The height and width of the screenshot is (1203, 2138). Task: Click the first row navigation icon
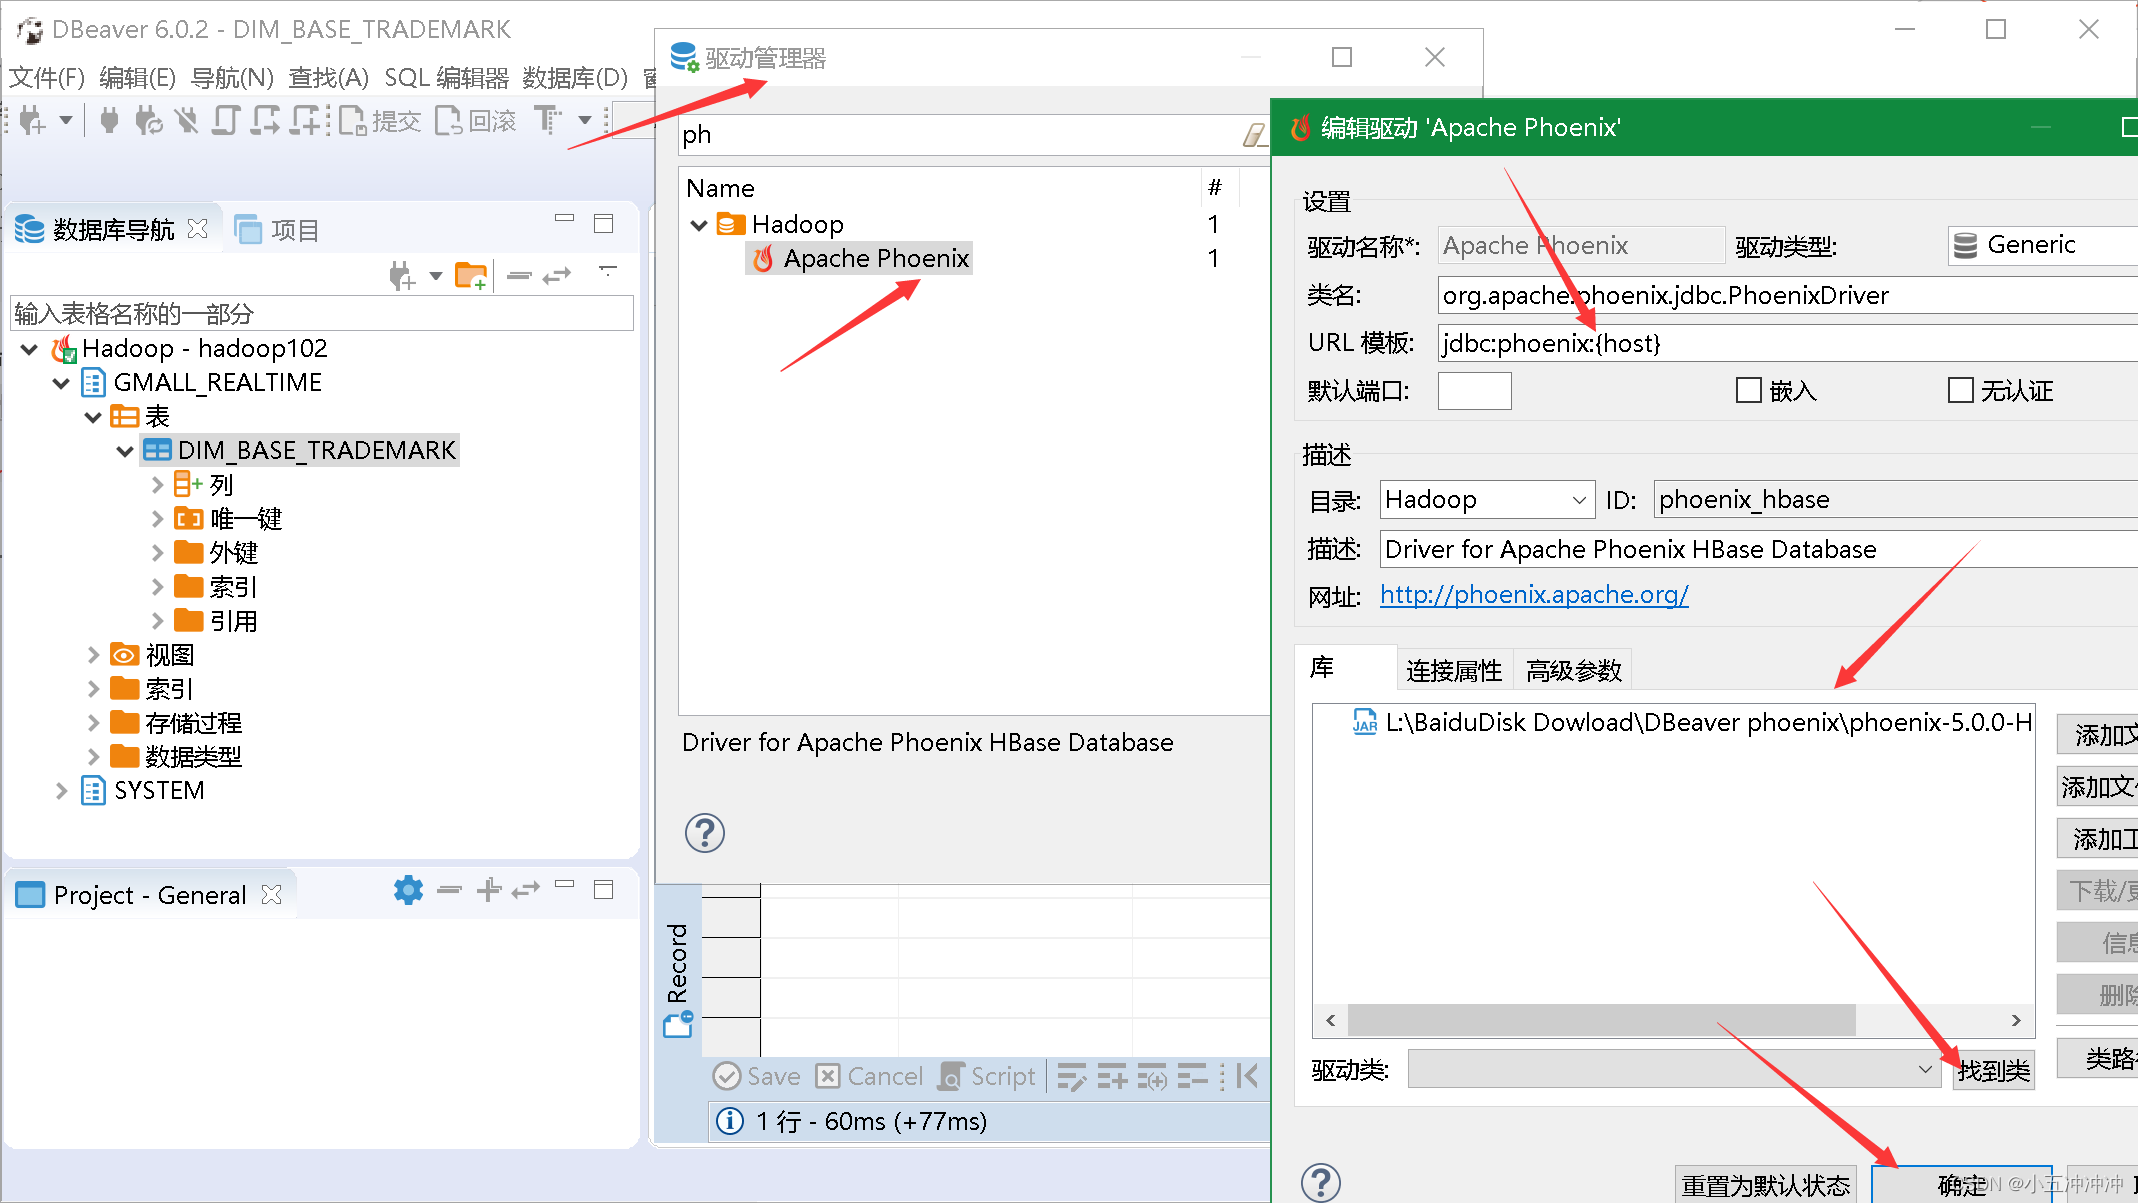click(x=1247, y=1076)
